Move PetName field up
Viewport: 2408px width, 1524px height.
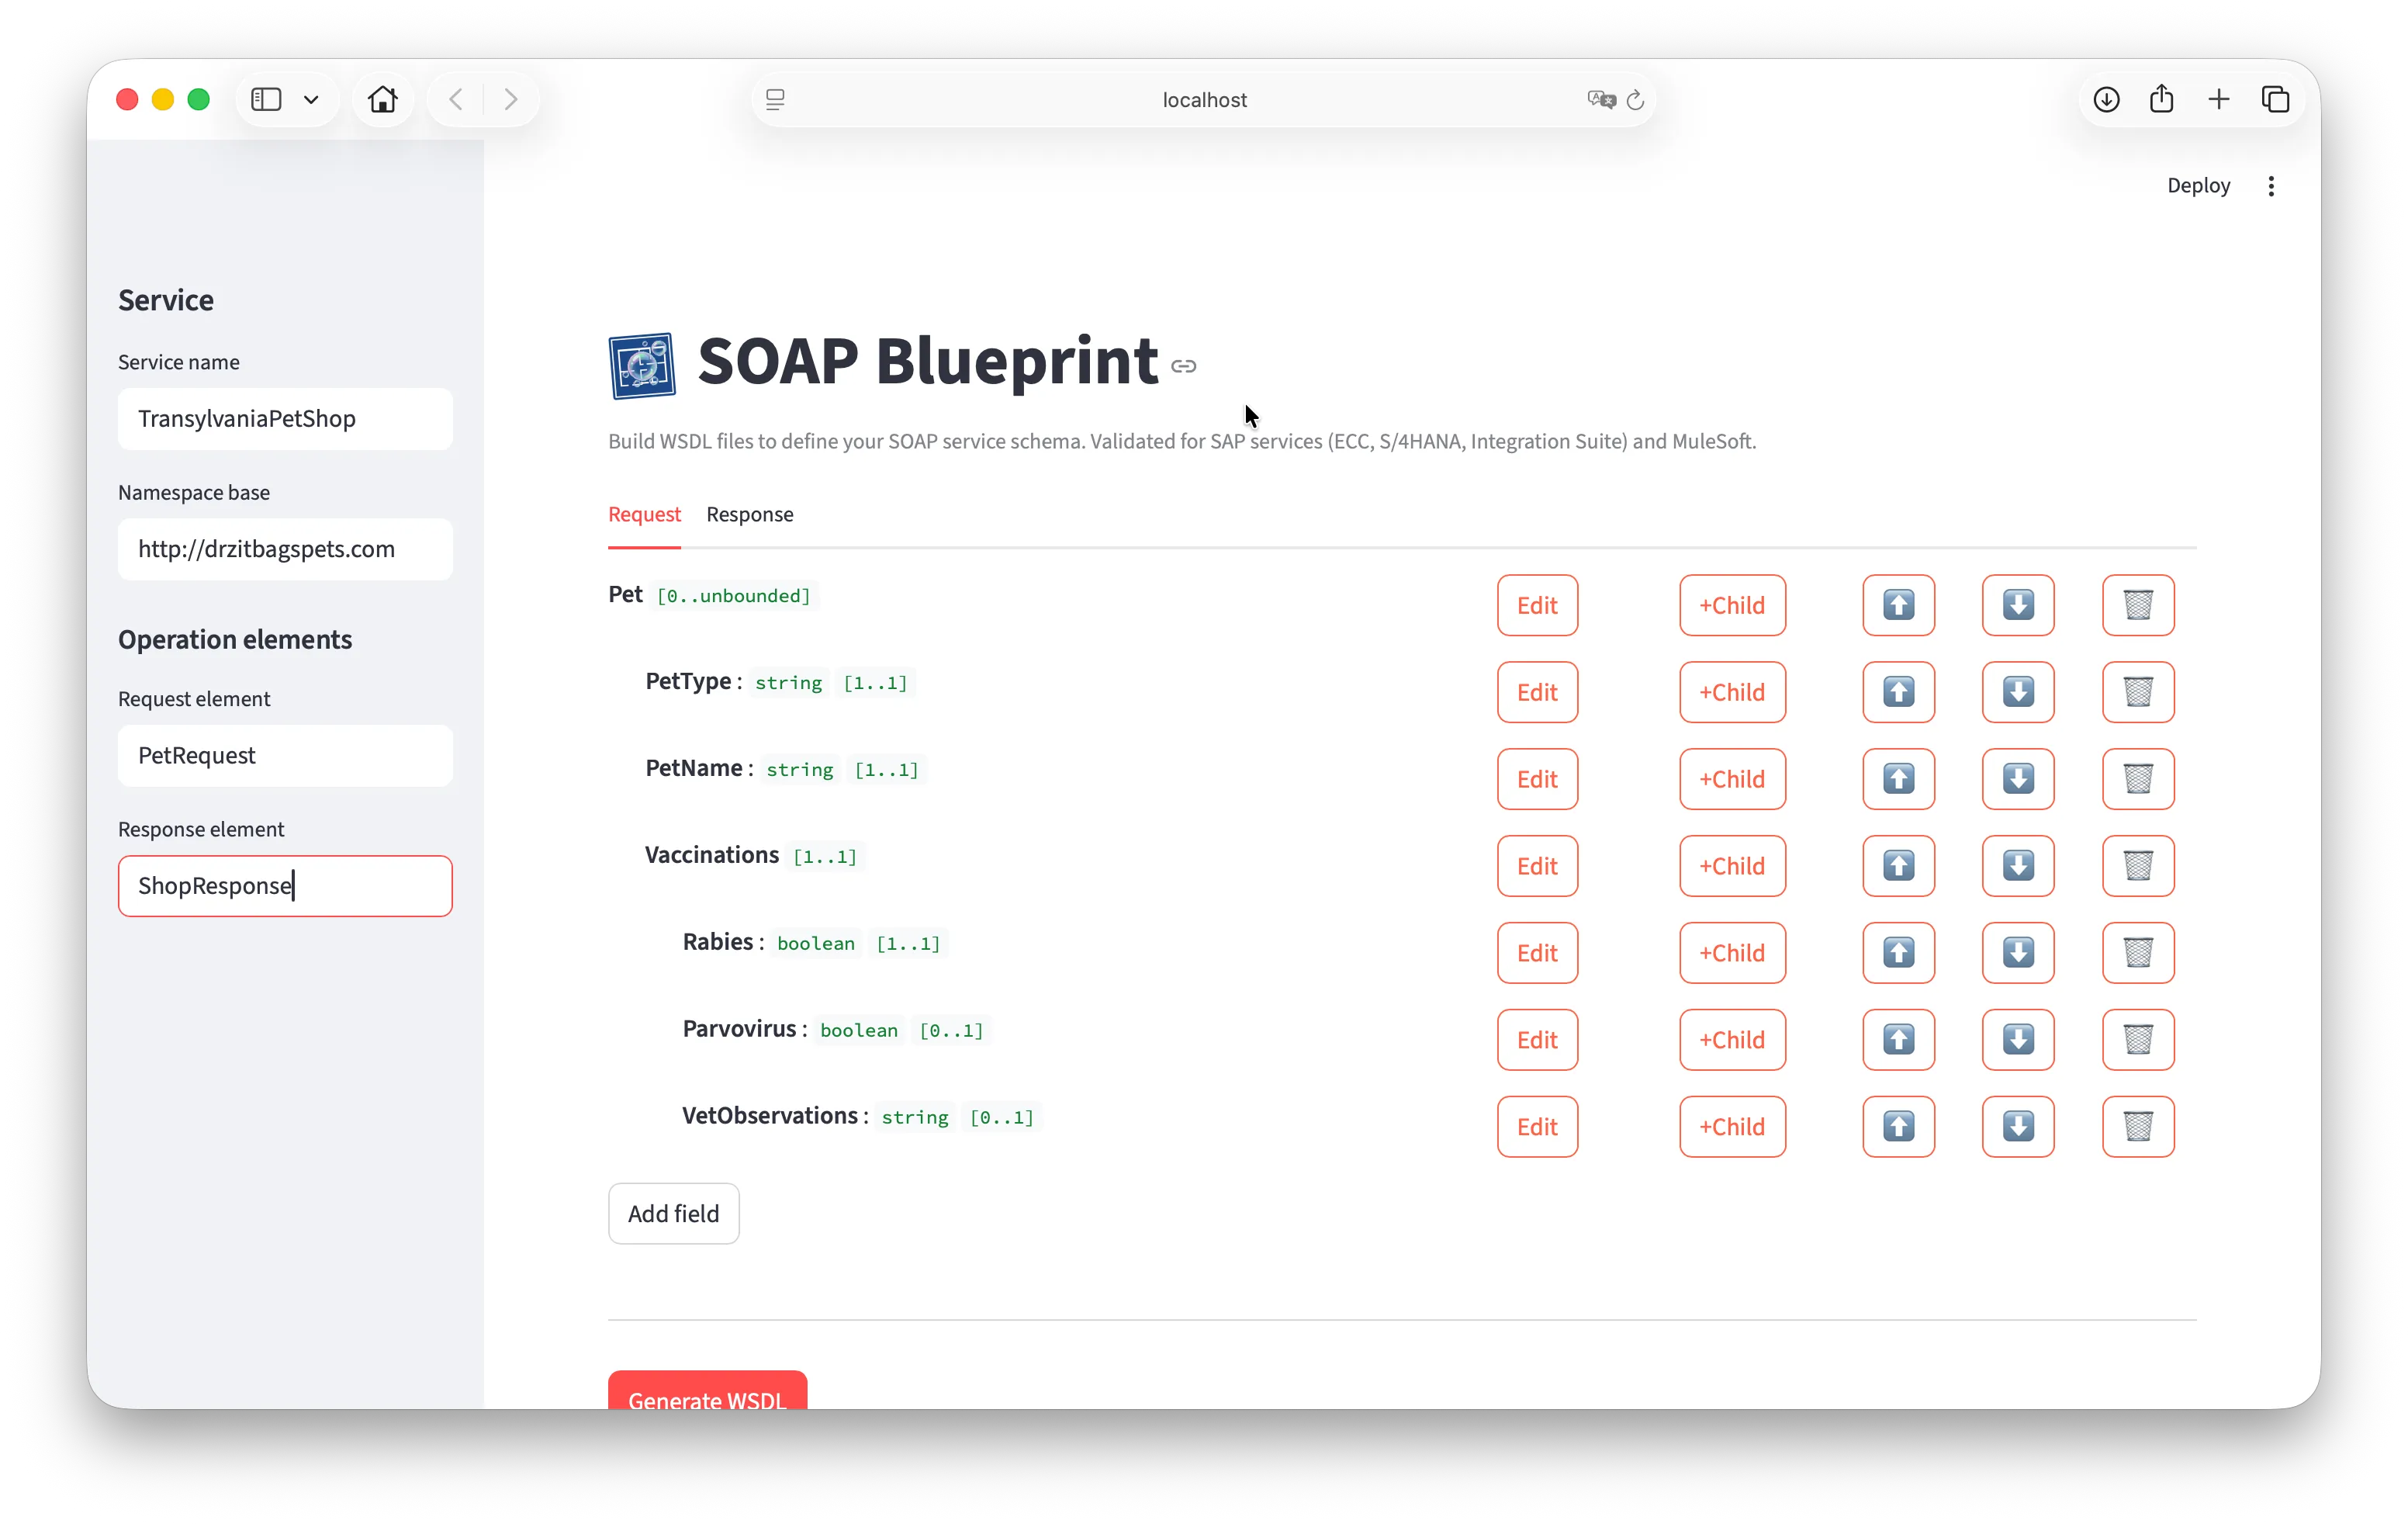pos(1898,779)
